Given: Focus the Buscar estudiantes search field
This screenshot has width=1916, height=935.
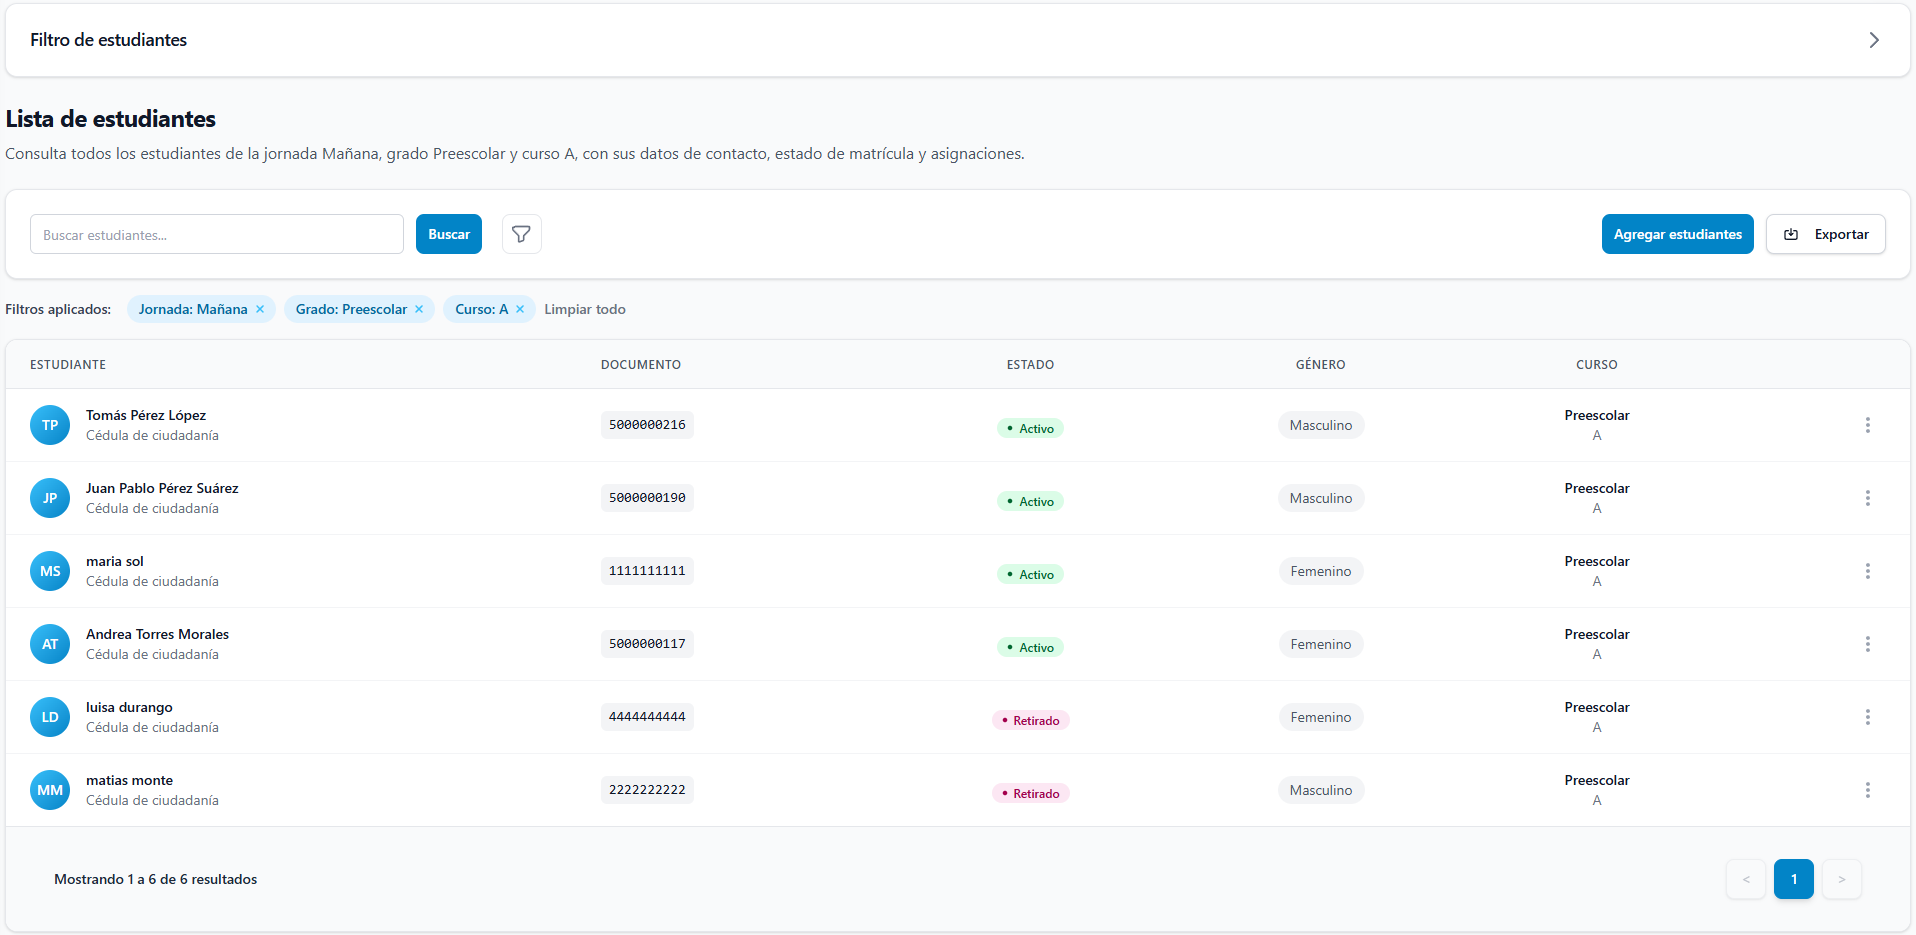Looking at the screenshot, I should (217, 234).
